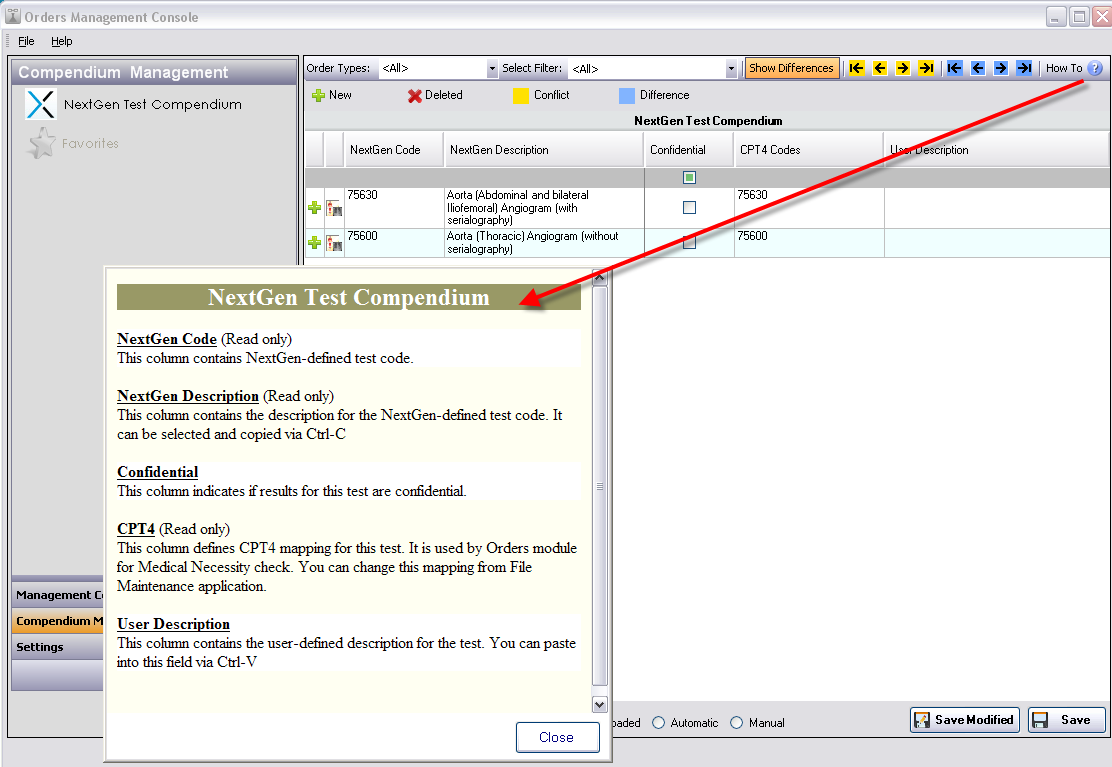Click the Aorta (Thoracic) Angiogram description cell
This screenshot has width=1112, height=767.
pyautogui.click(x=544, y=243)
